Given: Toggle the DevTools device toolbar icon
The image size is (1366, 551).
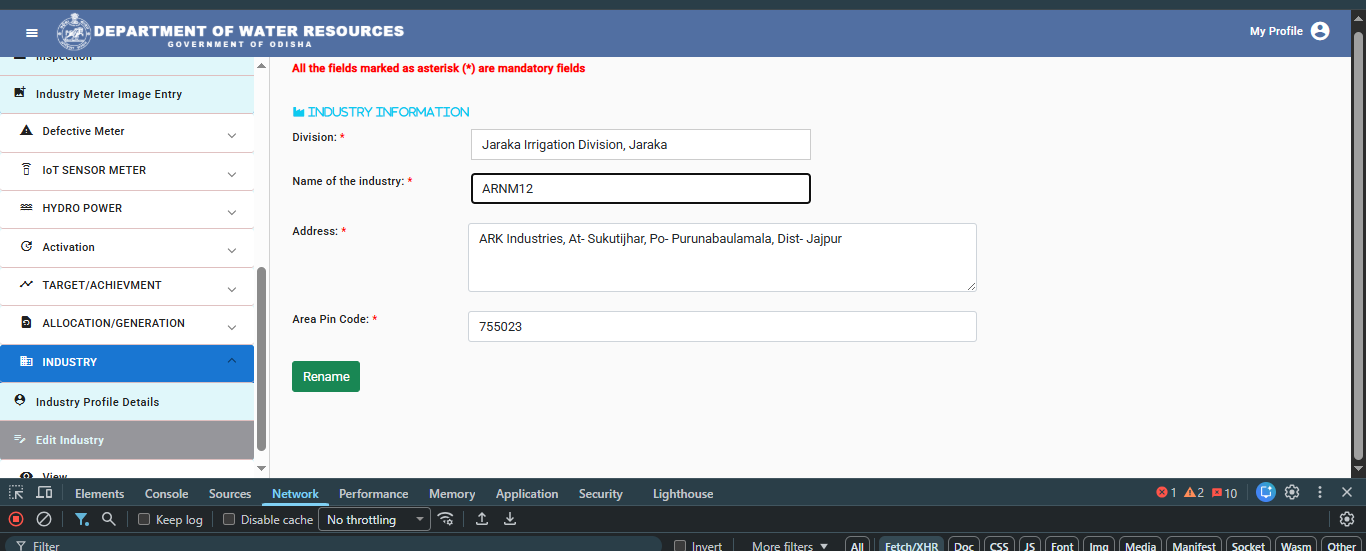Looking at the screenshot, I should tap(44, 493).
